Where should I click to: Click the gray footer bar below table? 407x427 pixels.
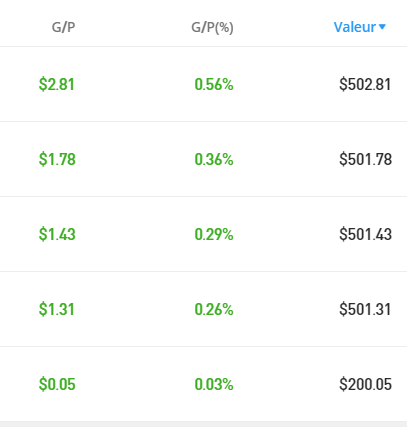pyautogui.click(x=203, y=424)
